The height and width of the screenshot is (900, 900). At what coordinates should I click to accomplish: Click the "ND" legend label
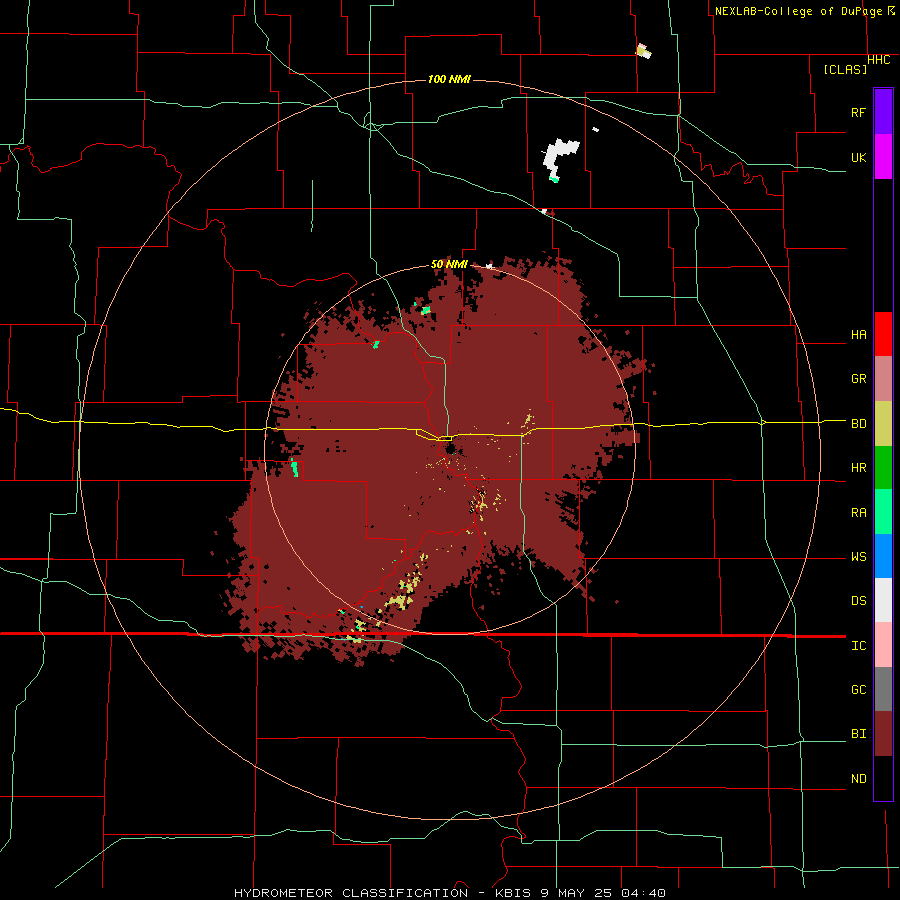point(858,779)
